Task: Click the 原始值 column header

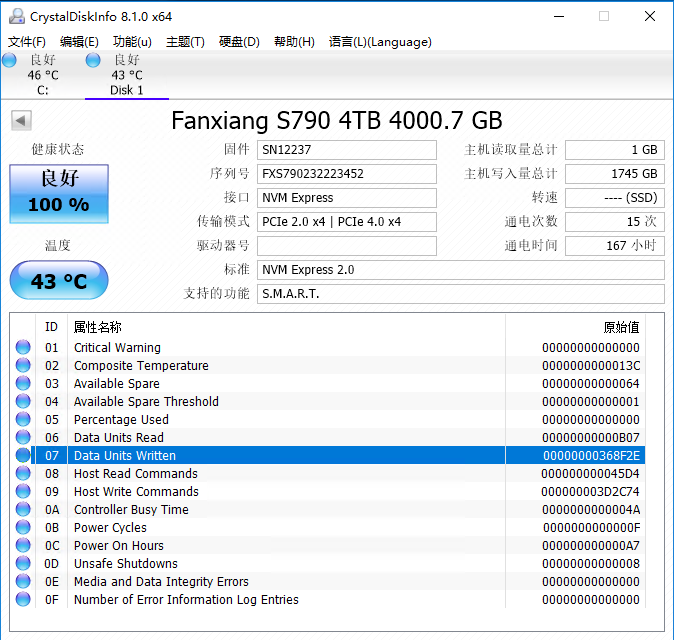Action: pos(576,327)
